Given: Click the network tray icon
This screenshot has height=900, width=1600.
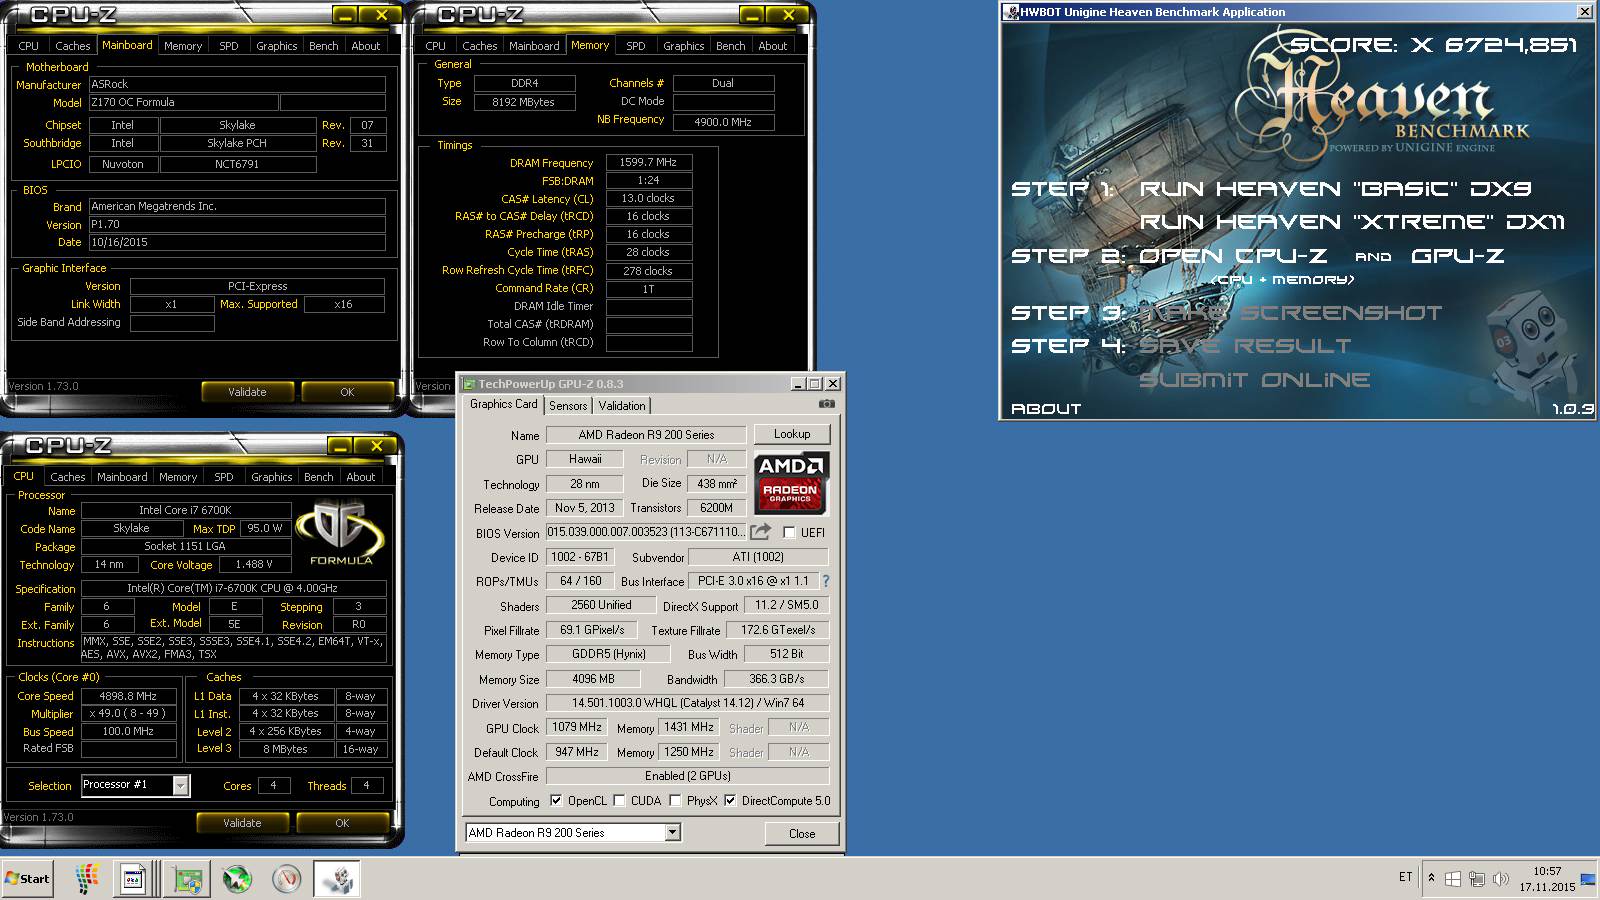Looking at the screenshot, I should coord(1477,879).
